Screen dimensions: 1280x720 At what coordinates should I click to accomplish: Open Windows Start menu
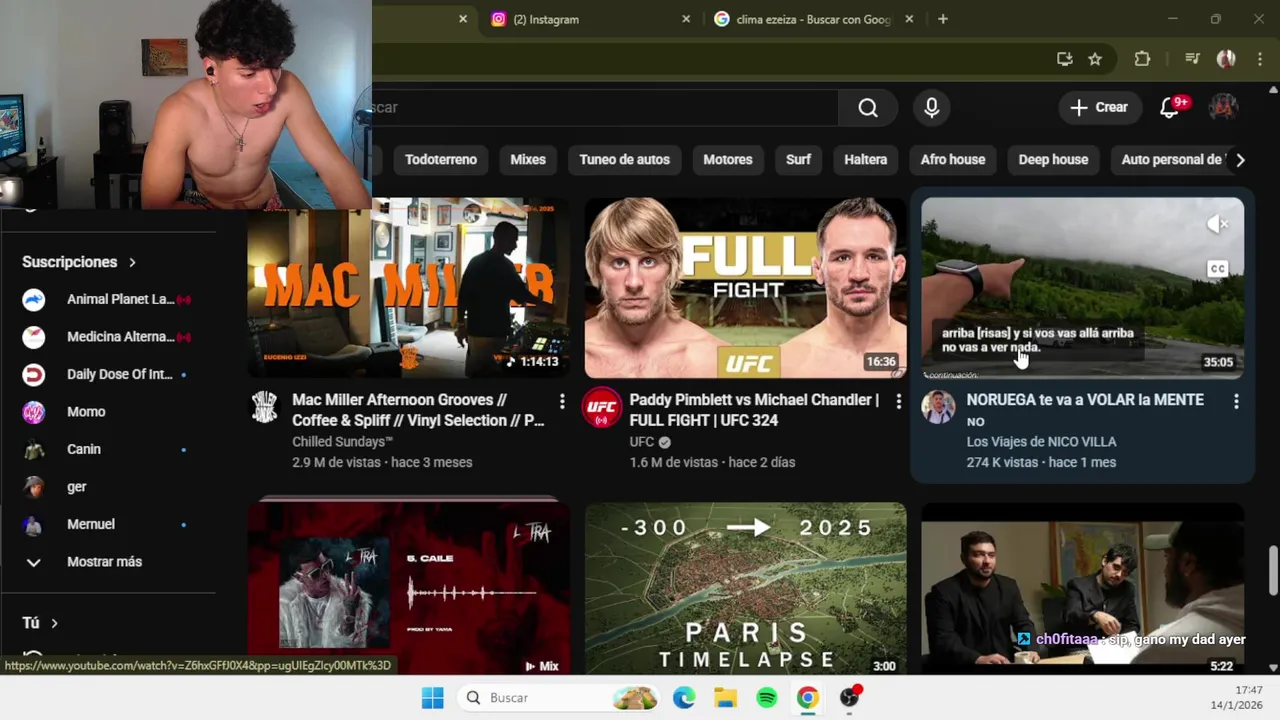432,698
